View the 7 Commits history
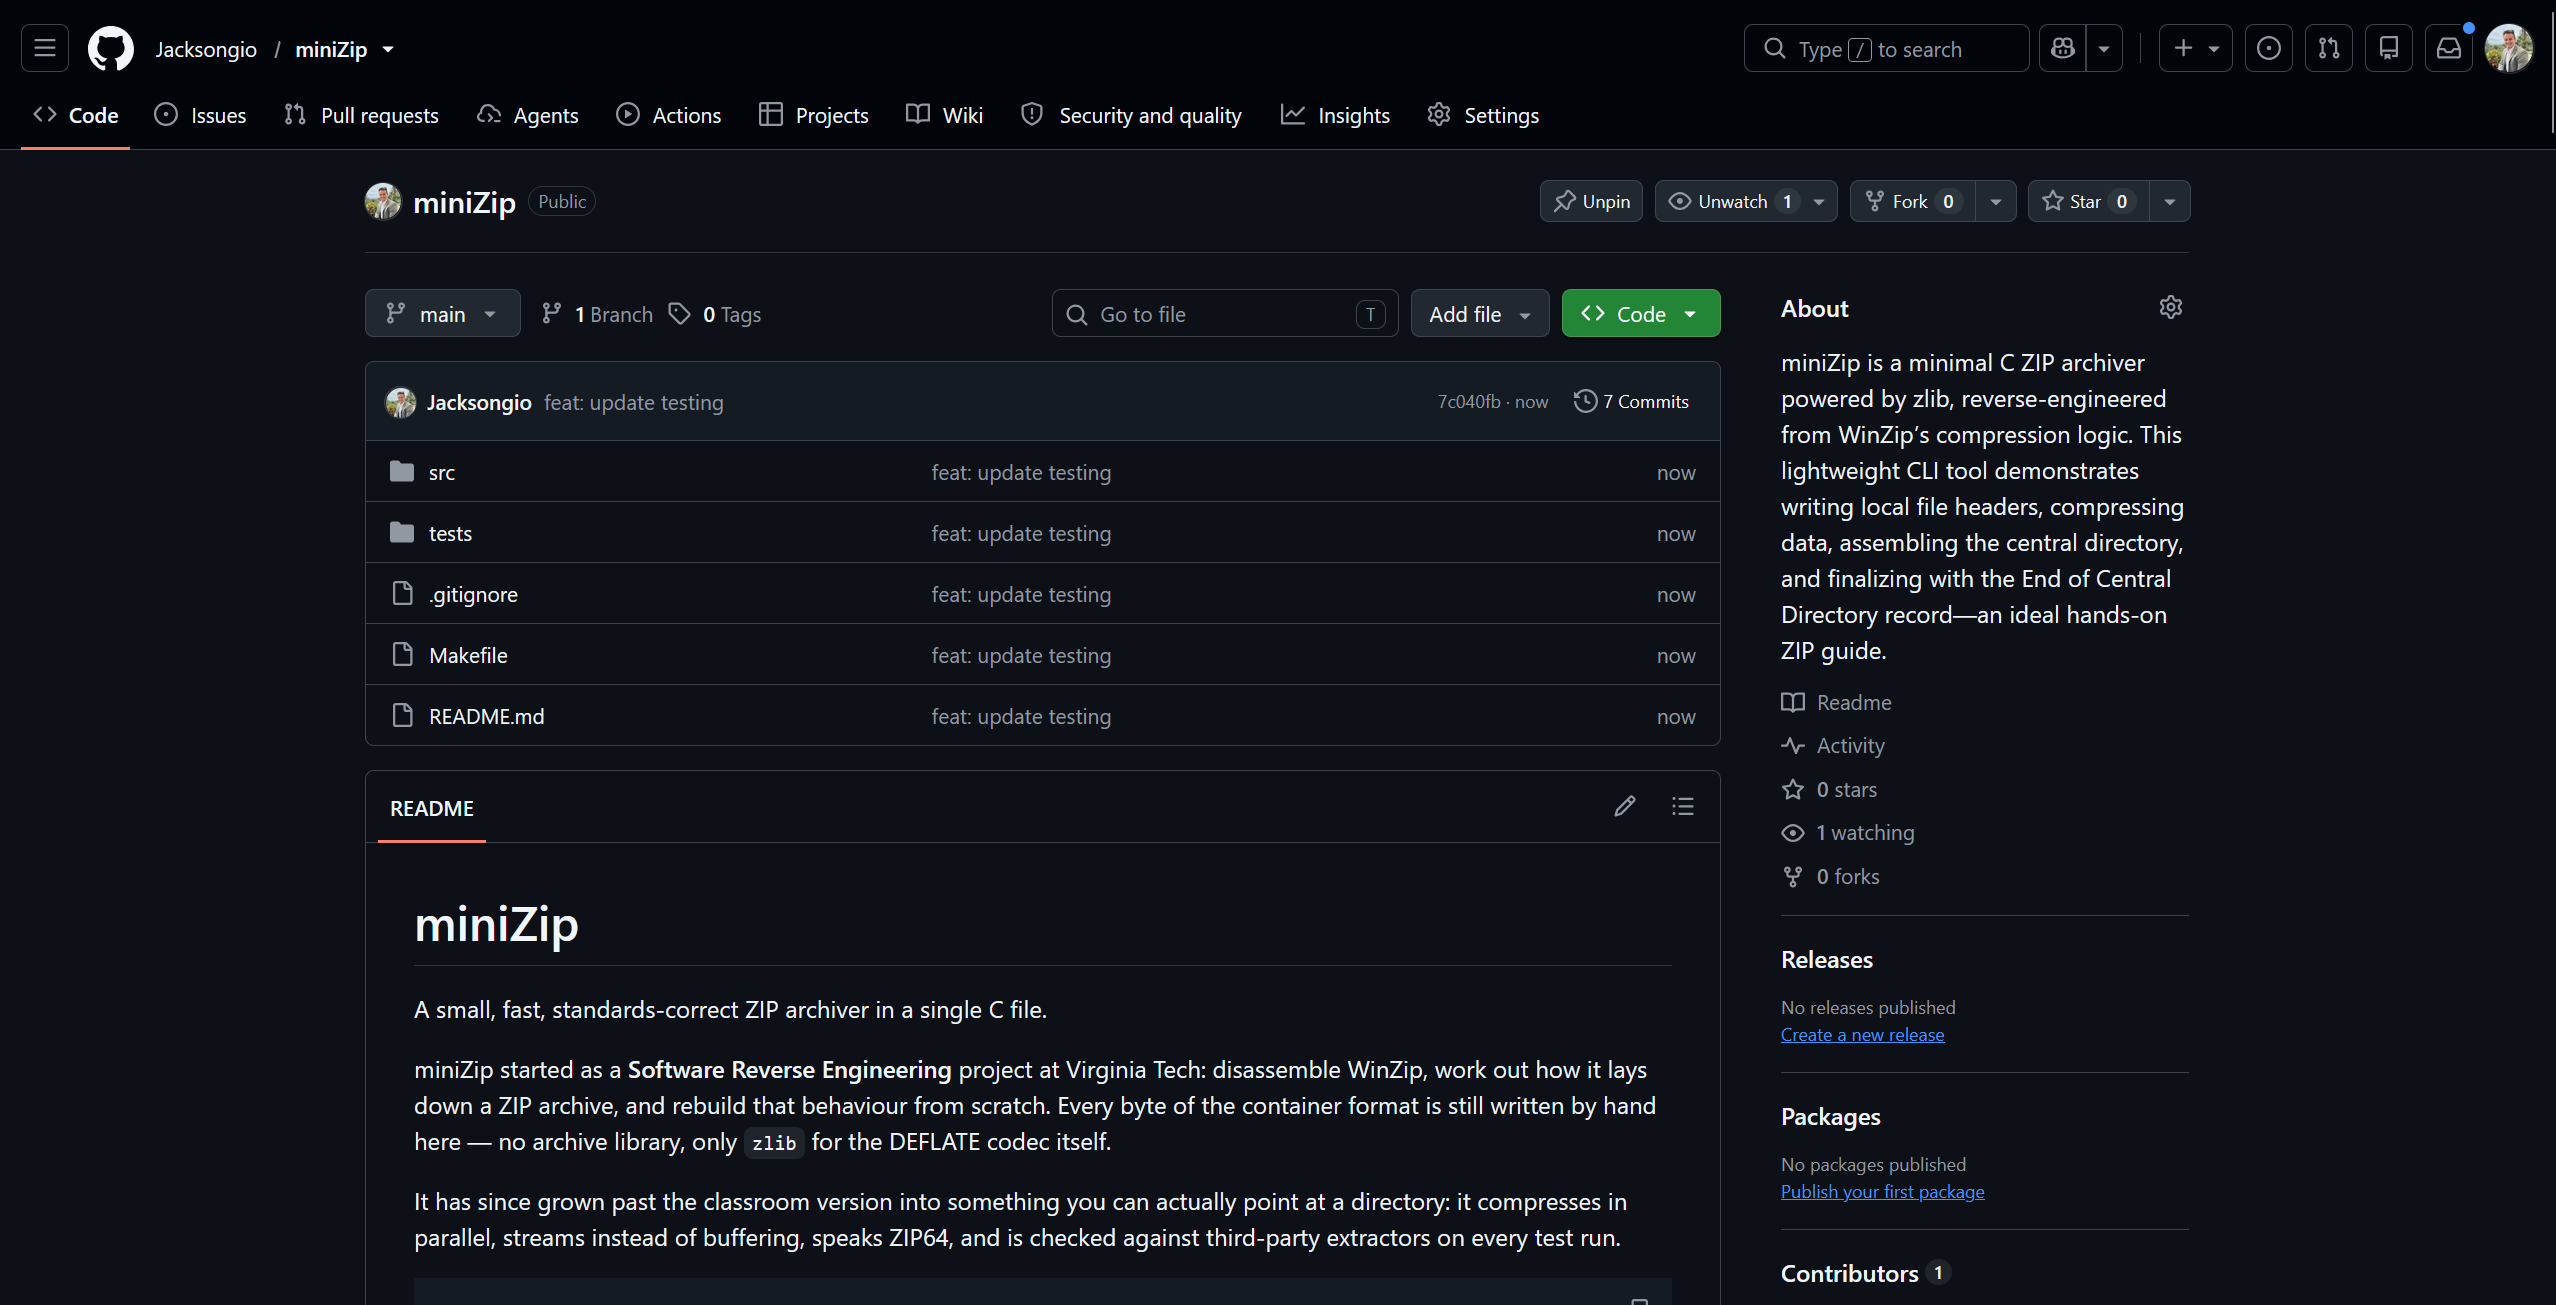The image size is (2556, 1305). (x=1631, y=401)
